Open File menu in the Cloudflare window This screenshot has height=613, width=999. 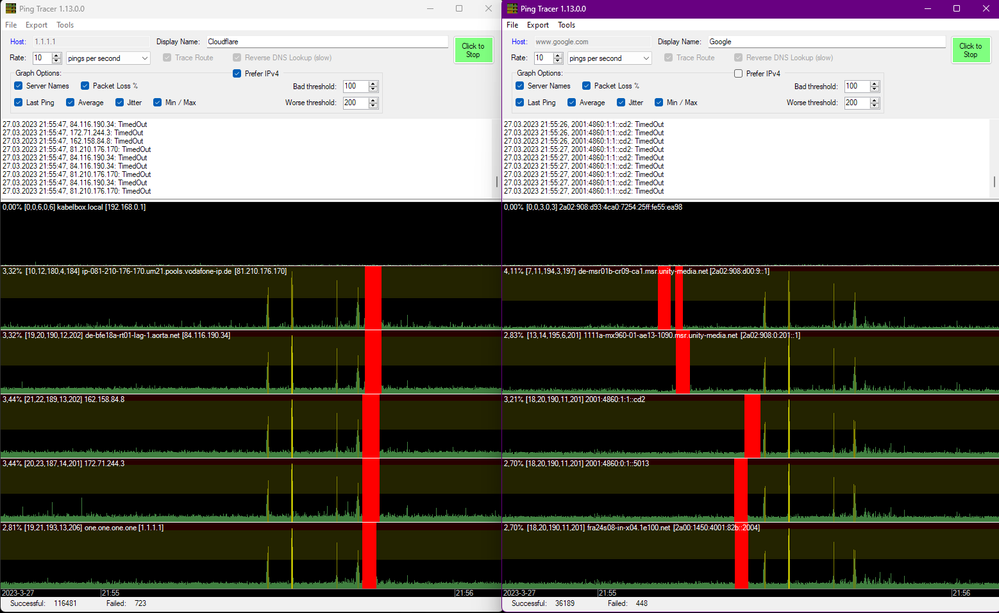pyautogui.click(x=11, y=25)
